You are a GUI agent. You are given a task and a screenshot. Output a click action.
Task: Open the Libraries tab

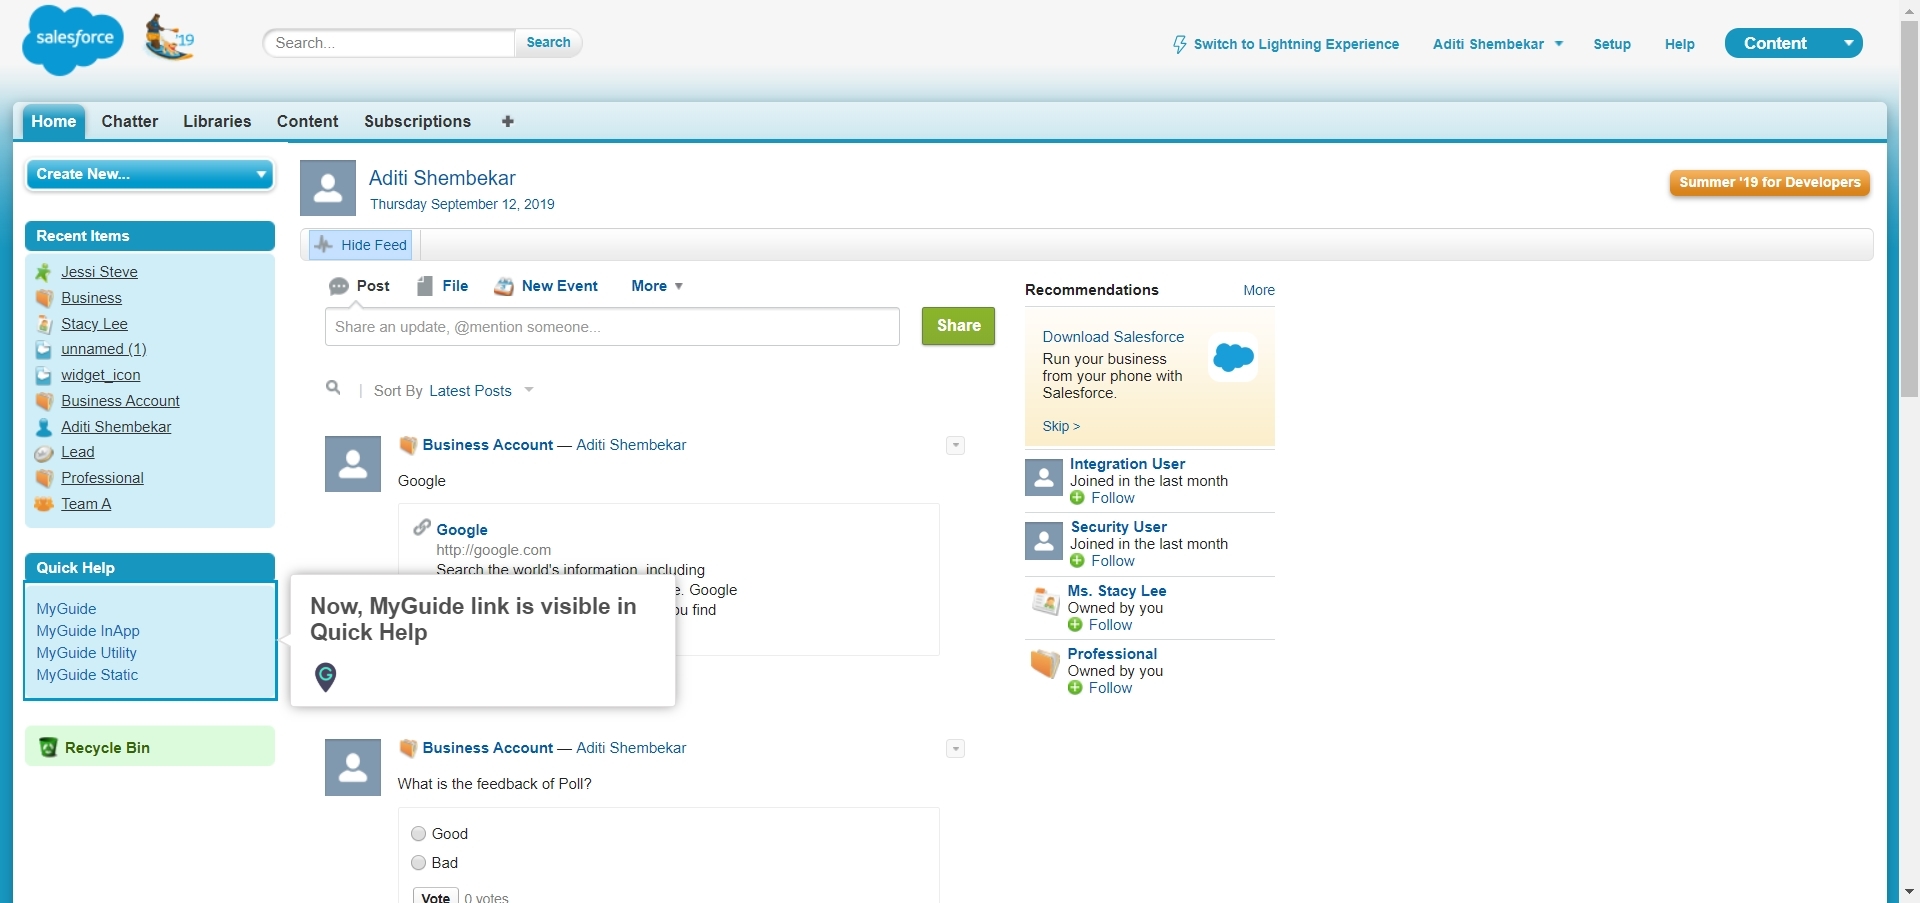[x=217, y=121]
